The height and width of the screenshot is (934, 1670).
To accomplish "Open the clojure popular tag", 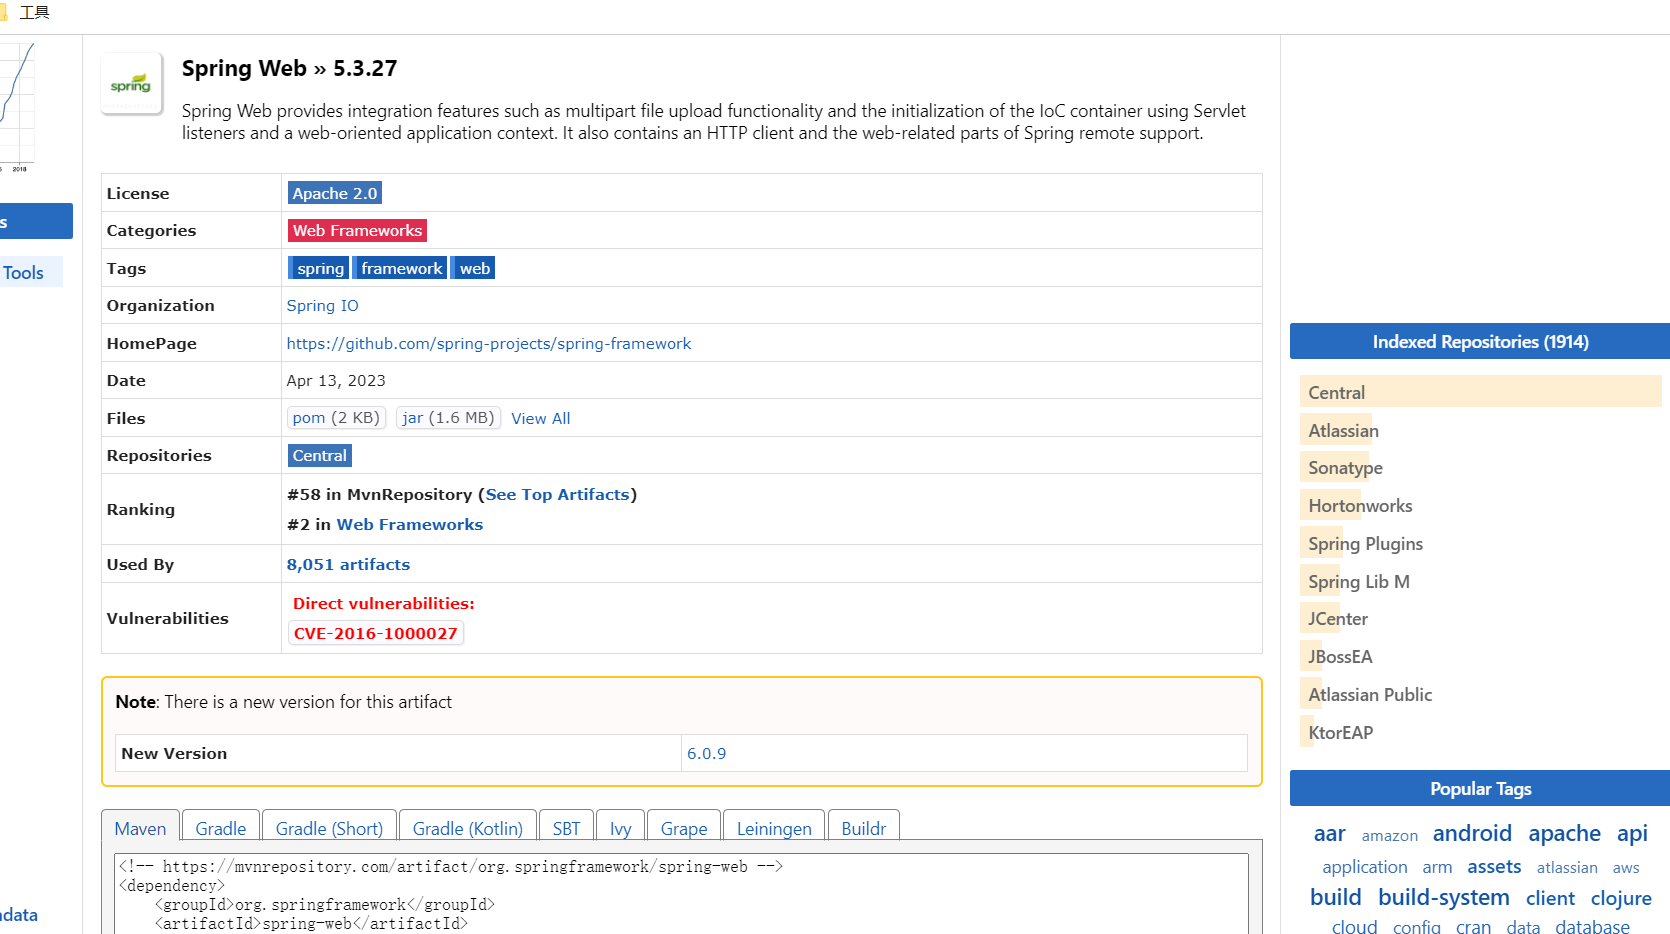I will [1621, 898].
